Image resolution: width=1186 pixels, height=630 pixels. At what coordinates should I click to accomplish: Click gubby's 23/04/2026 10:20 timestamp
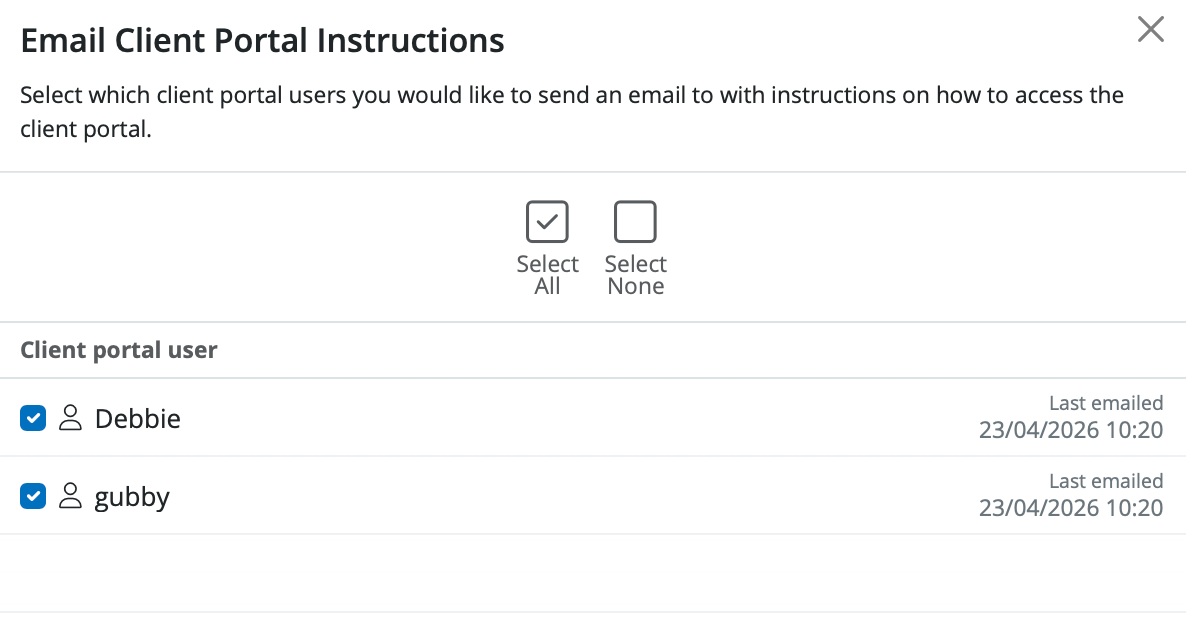[x=1070, y=508]
